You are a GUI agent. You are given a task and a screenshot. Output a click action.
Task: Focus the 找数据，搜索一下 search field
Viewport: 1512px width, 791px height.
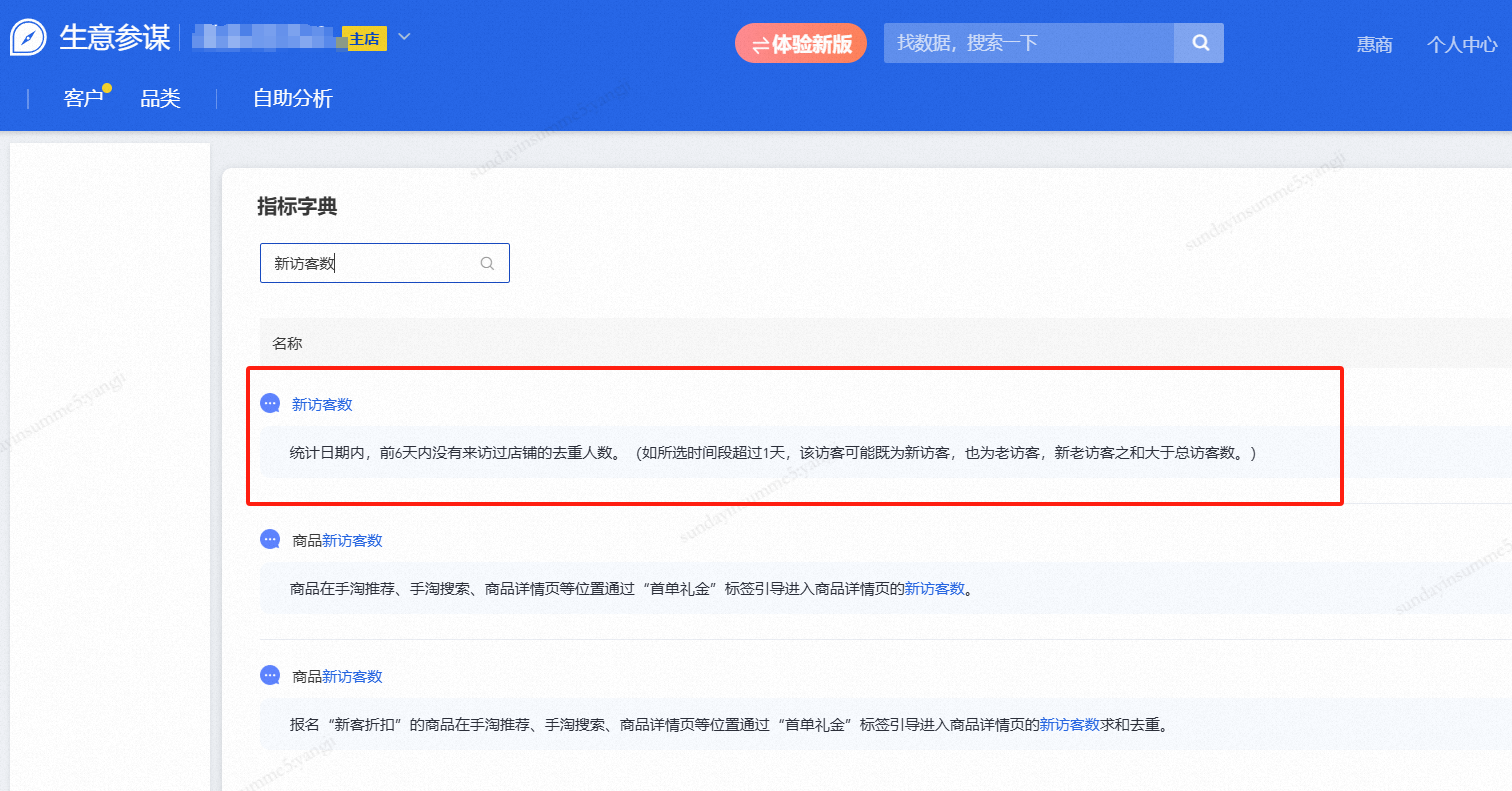click(1029, 43)
